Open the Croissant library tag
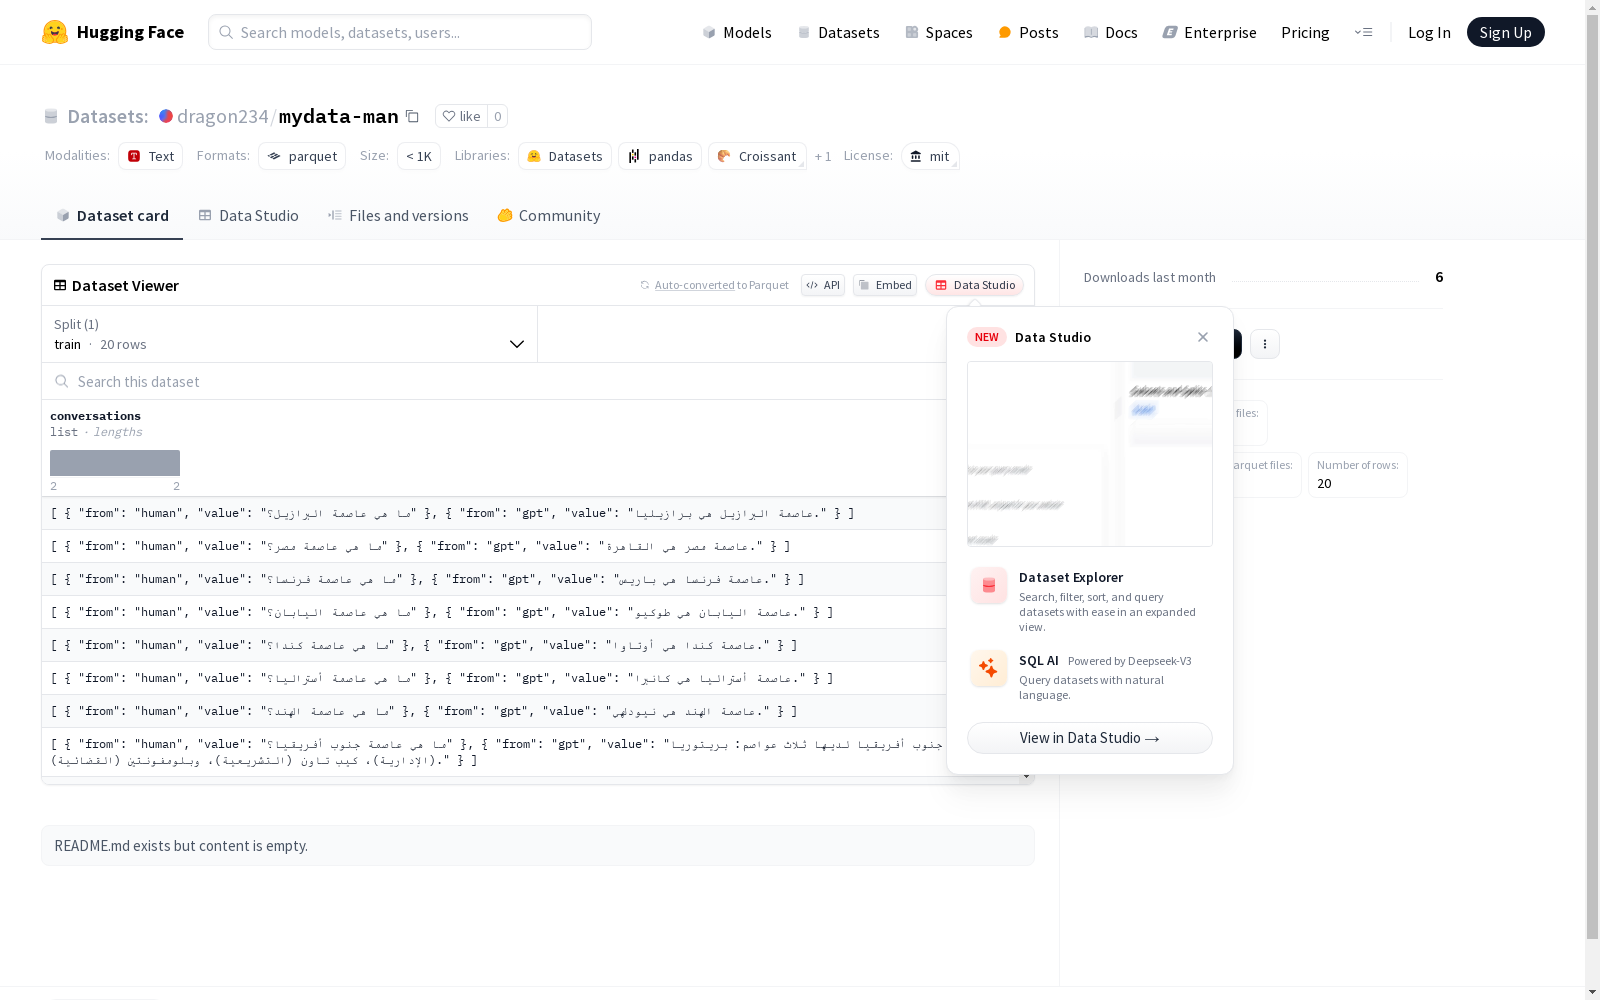Viewport: 1600px width, 1000px height. pyautogui.click(x=757, y=156)
